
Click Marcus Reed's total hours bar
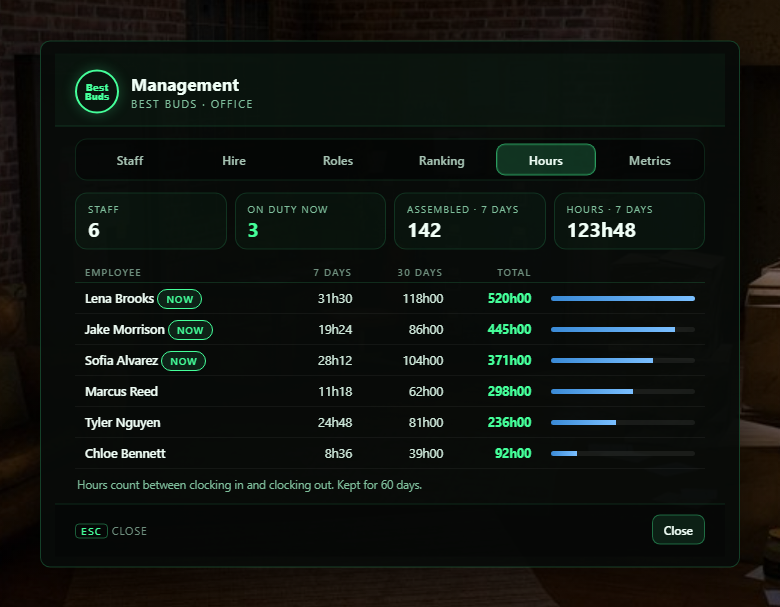623,392
